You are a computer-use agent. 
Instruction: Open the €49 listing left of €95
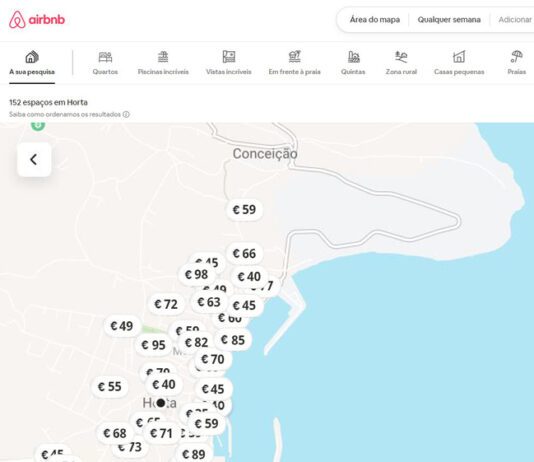(x=122, y=326)
